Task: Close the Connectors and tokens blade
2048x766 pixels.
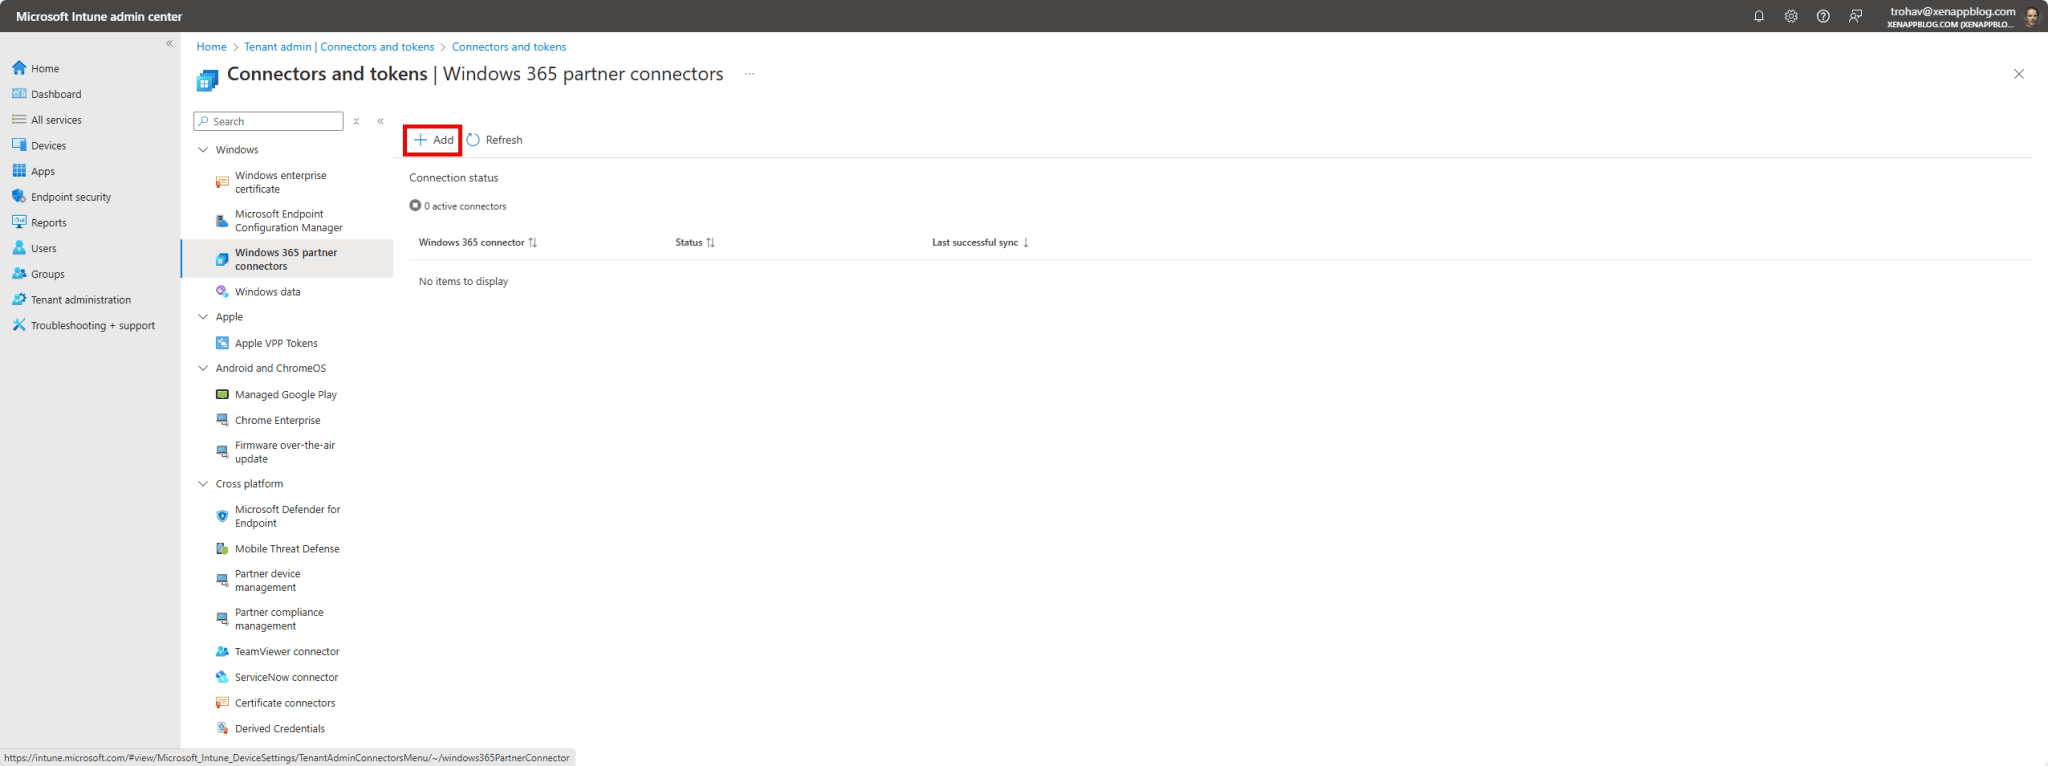Action: pyautogui.click(x=2019, y=74)
